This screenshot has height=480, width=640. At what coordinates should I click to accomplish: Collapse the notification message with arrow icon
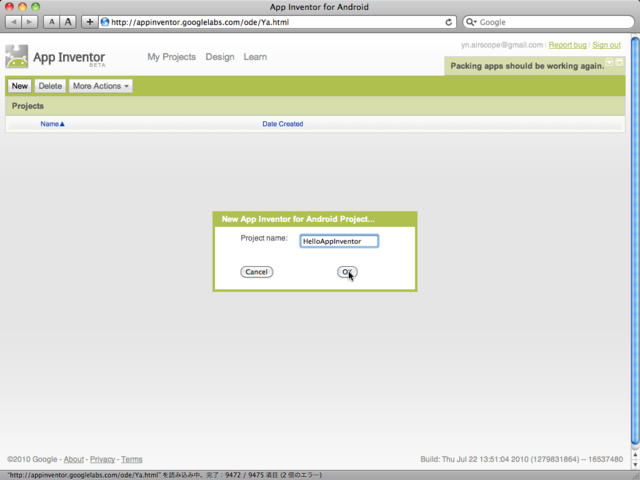pos(609,62)
